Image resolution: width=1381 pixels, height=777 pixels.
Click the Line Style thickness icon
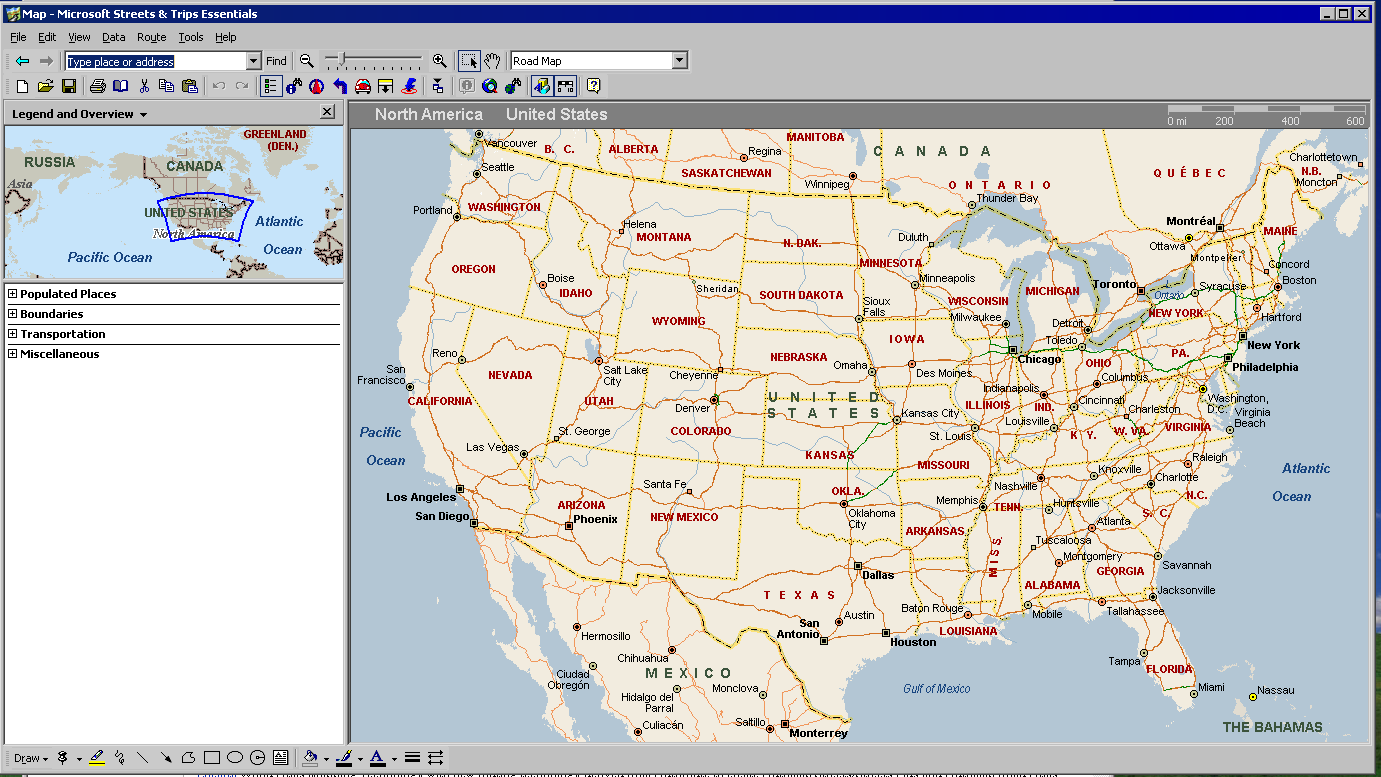(412, 758)
